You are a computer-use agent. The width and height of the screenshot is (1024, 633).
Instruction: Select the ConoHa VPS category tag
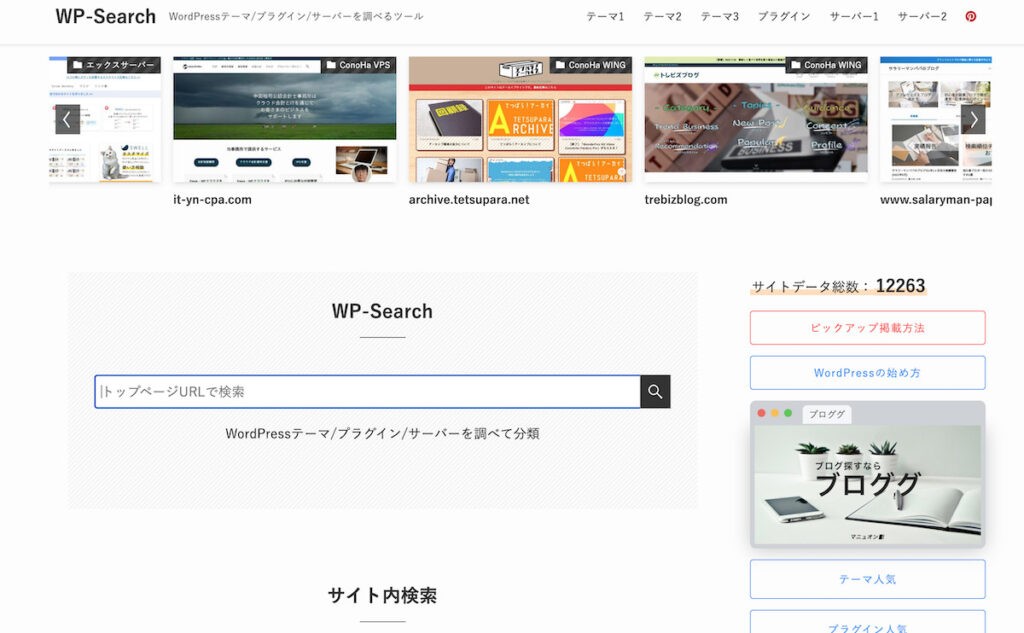[359, 65]
